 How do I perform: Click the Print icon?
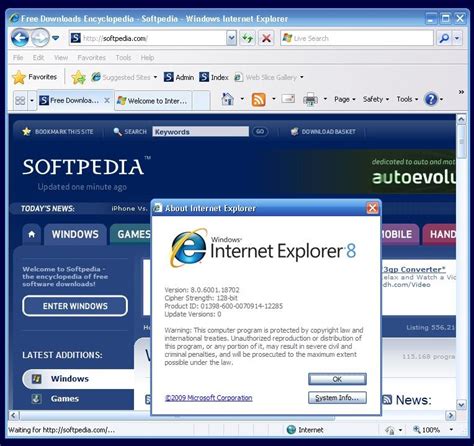310,99
